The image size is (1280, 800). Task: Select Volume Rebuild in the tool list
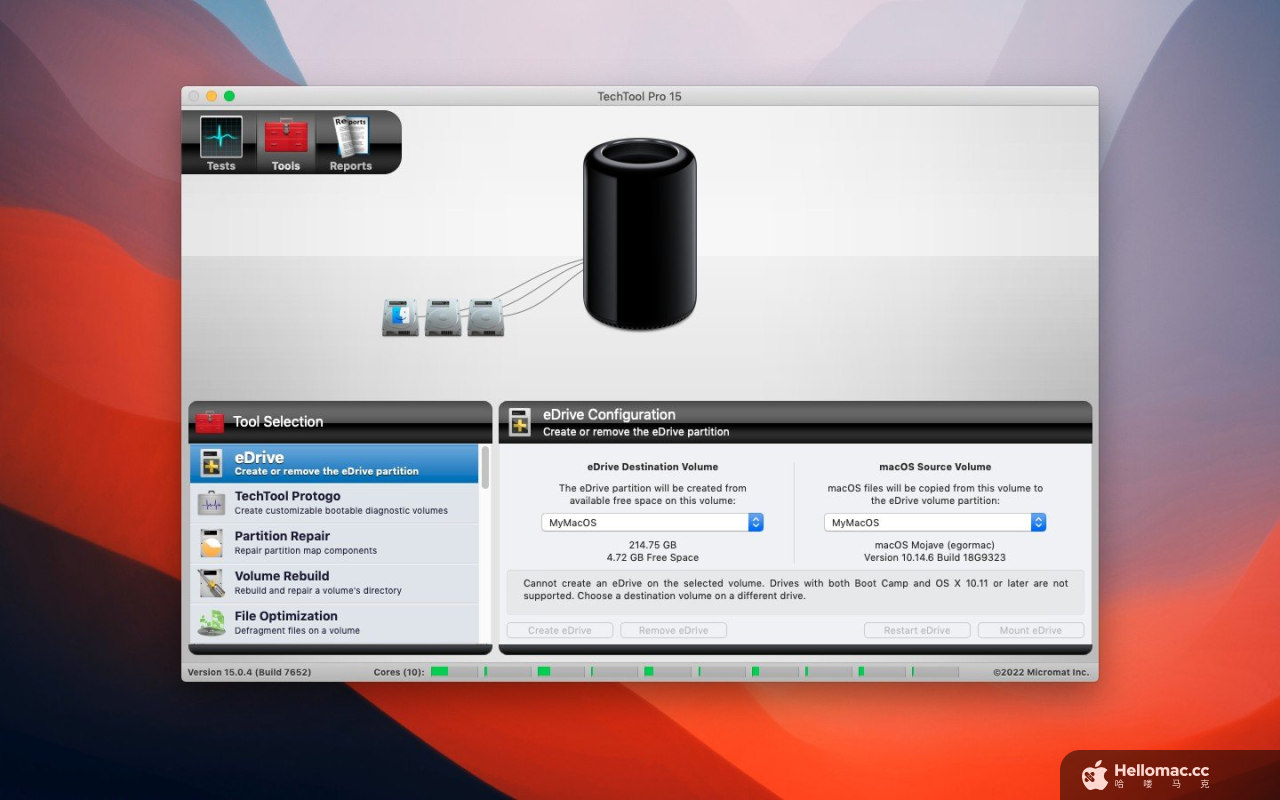(x=334, y=583)
